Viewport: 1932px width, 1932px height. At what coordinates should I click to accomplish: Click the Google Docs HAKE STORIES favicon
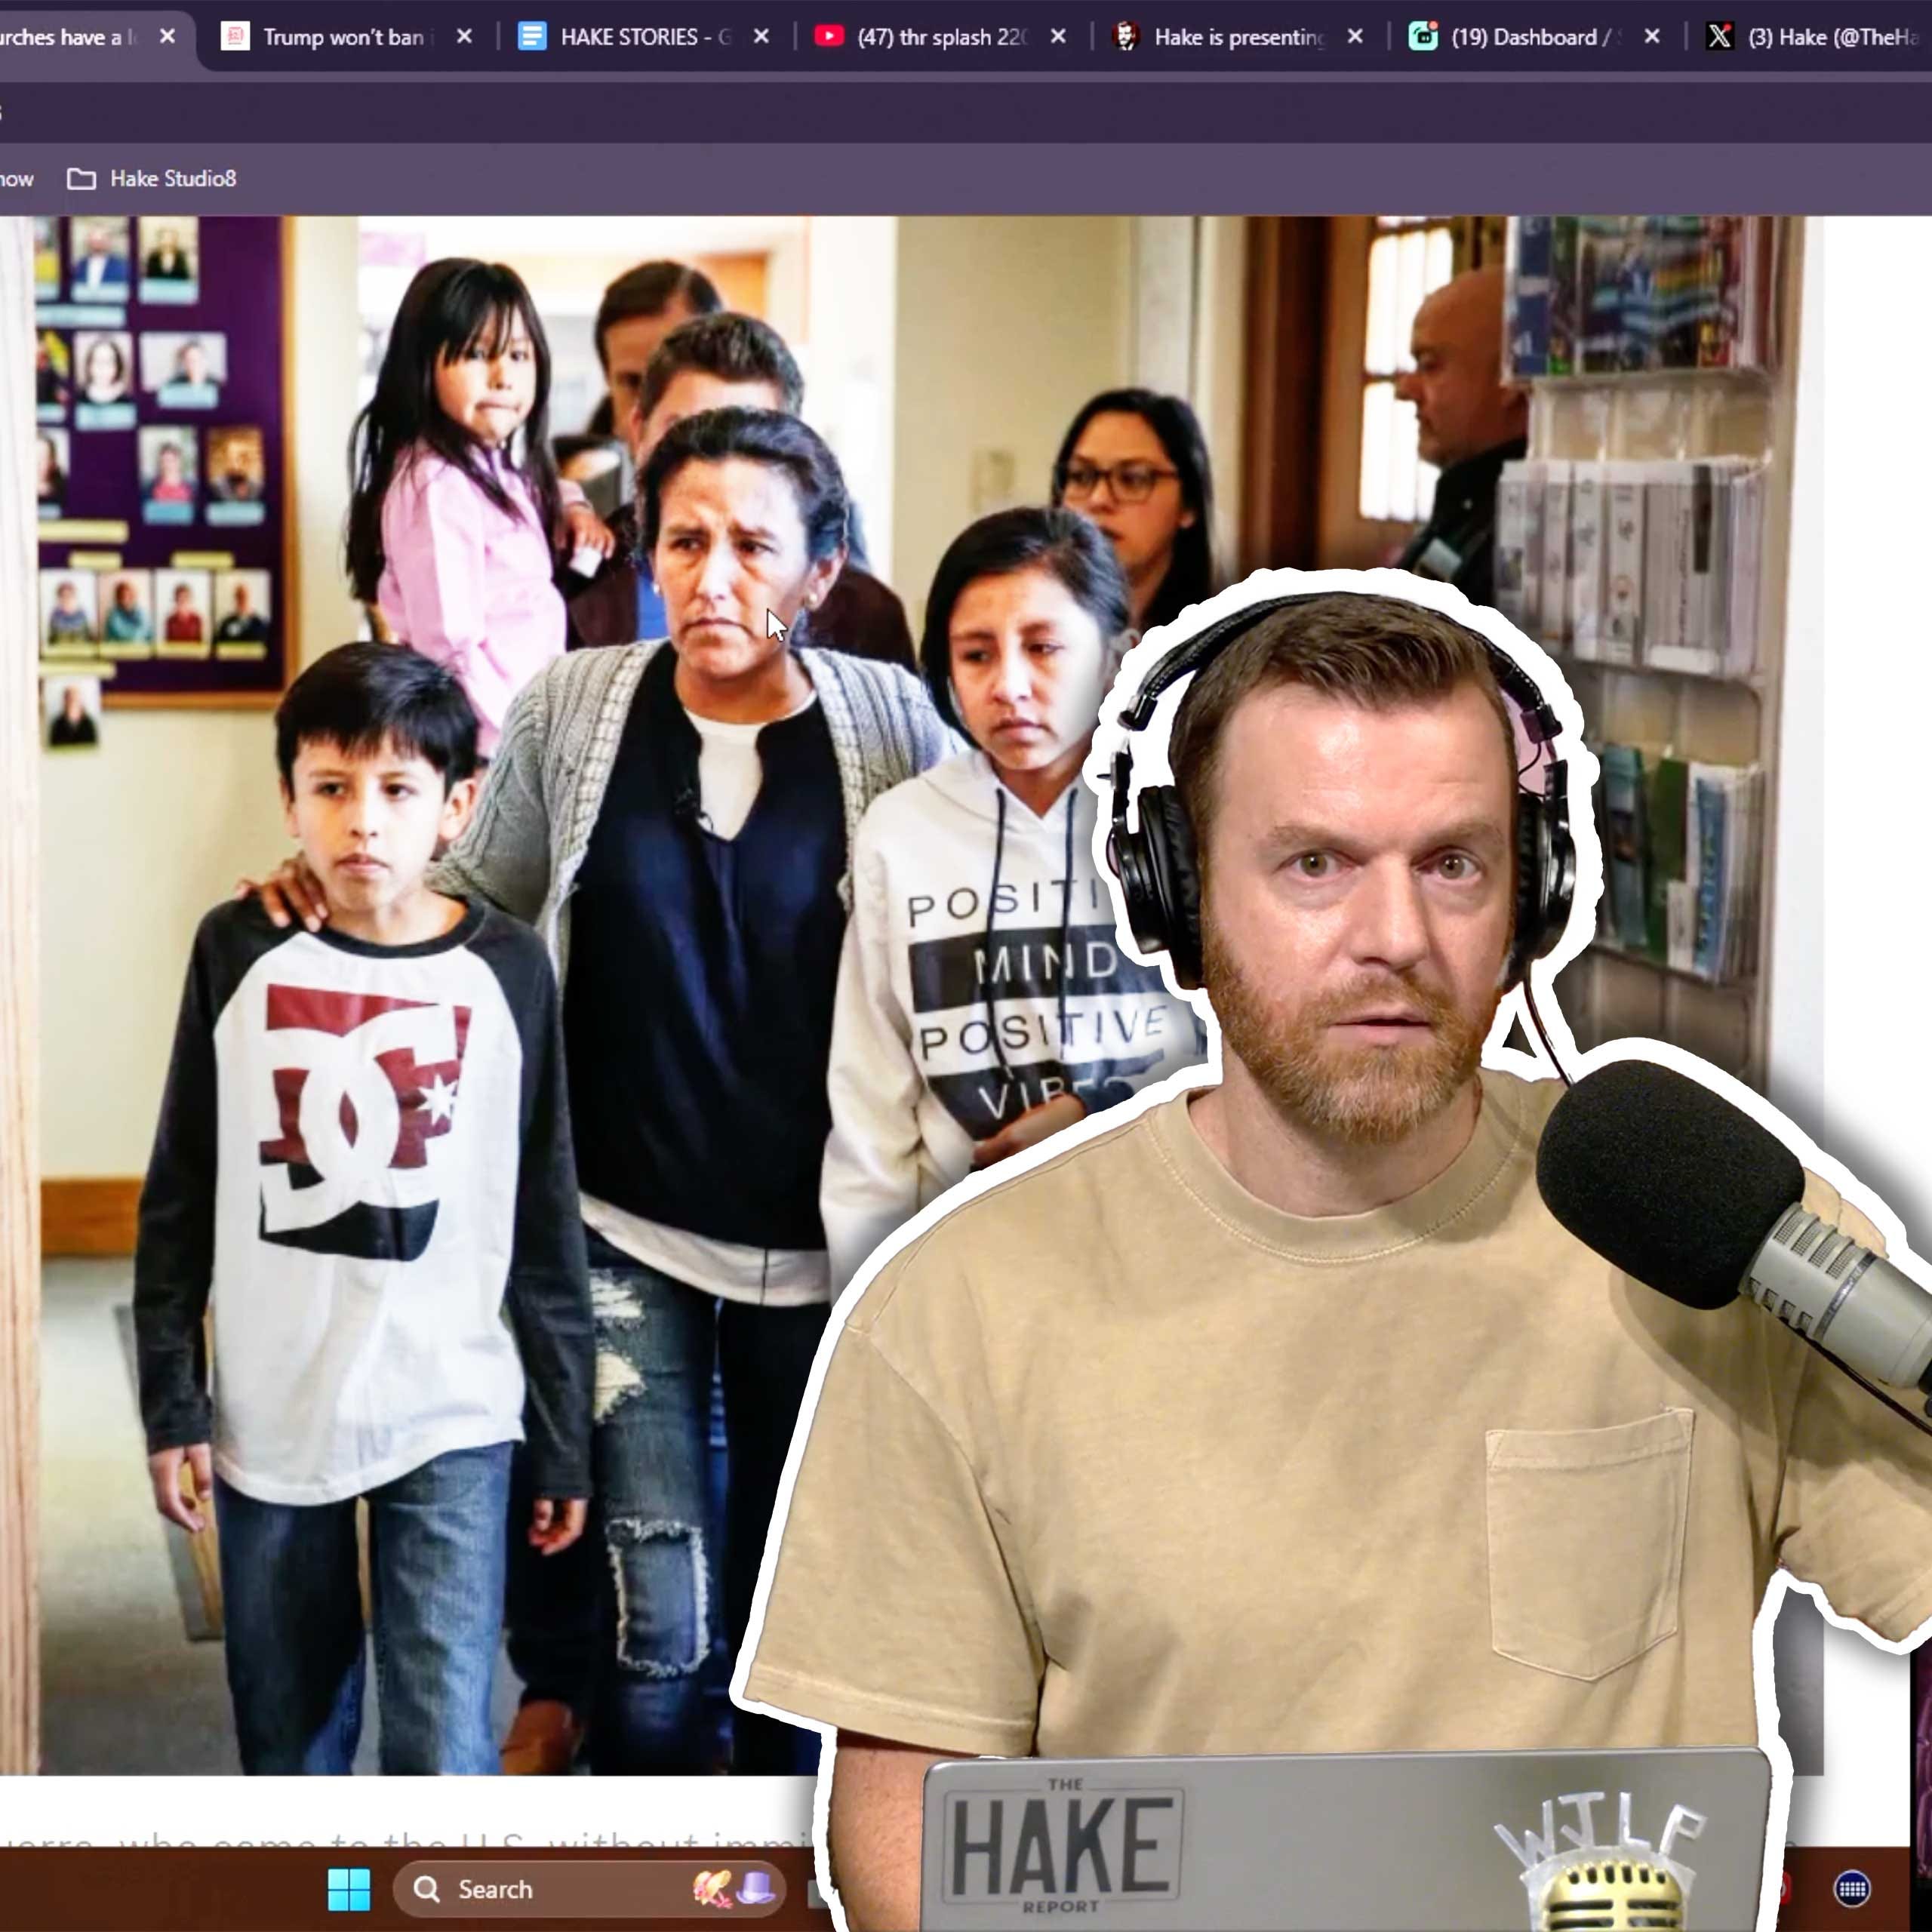[x=532, y=37]
